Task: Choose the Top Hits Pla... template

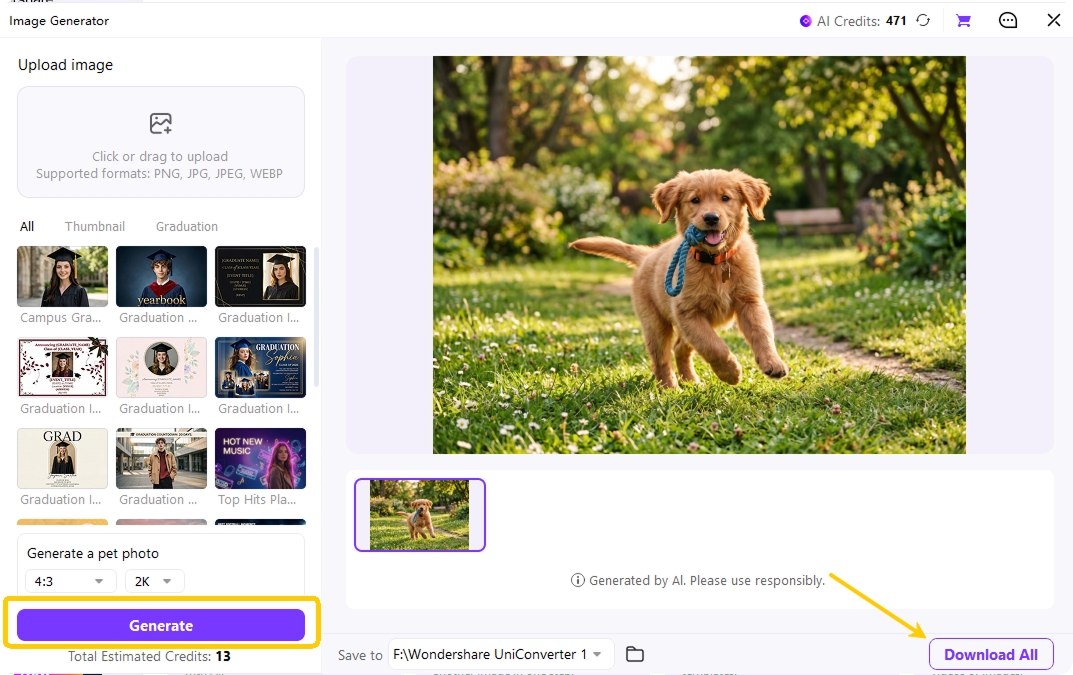Action: pyautogui.click(x=260, y=459)
